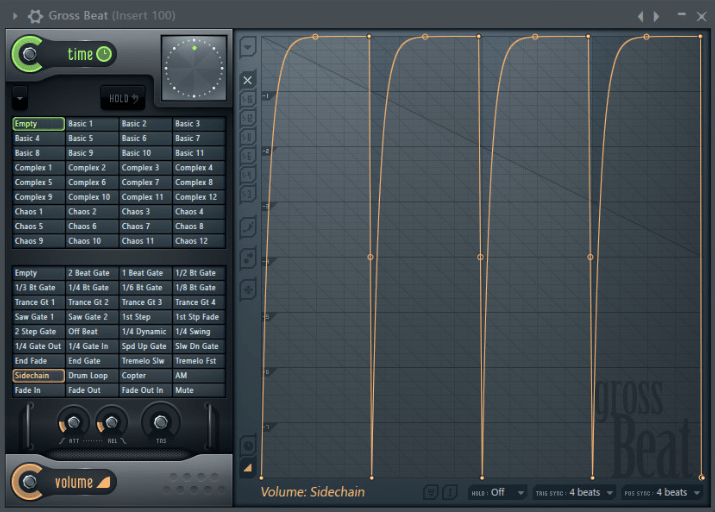
Task: Click the keyboard icon left of Hold
Action: click(431, 492)
